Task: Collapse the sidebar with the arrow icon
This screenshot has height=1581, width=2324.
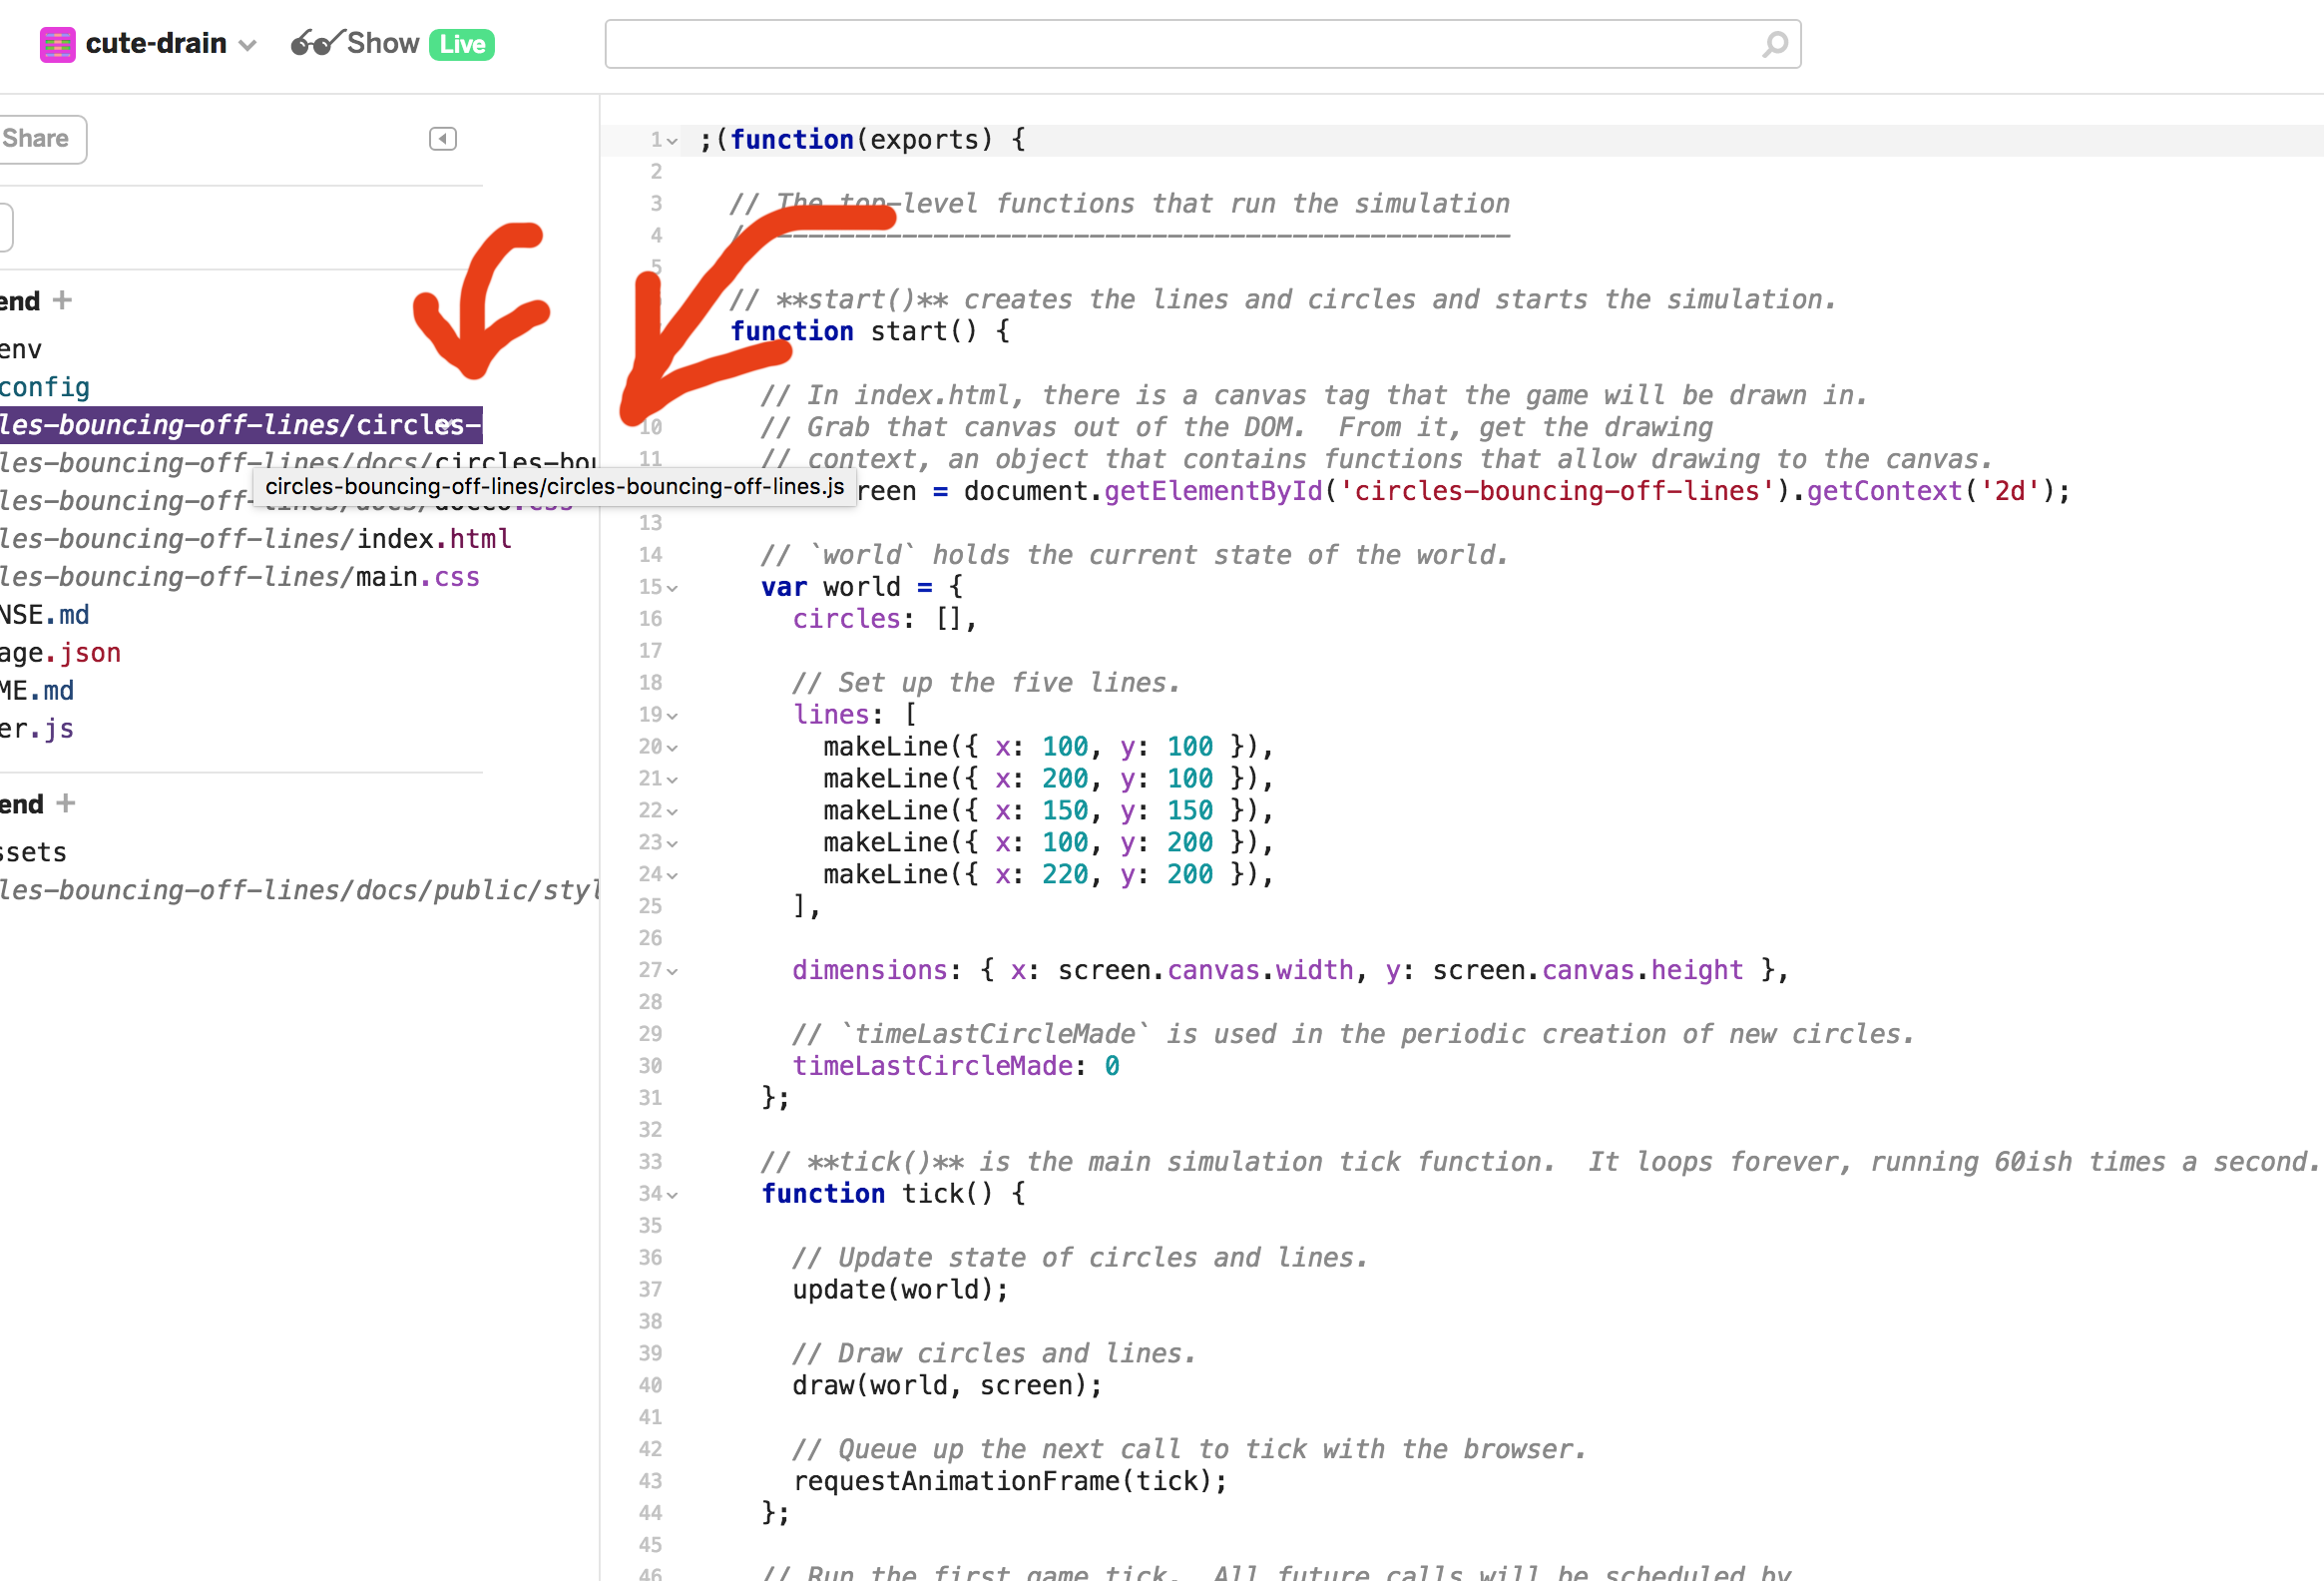Action: click(443, 139)
